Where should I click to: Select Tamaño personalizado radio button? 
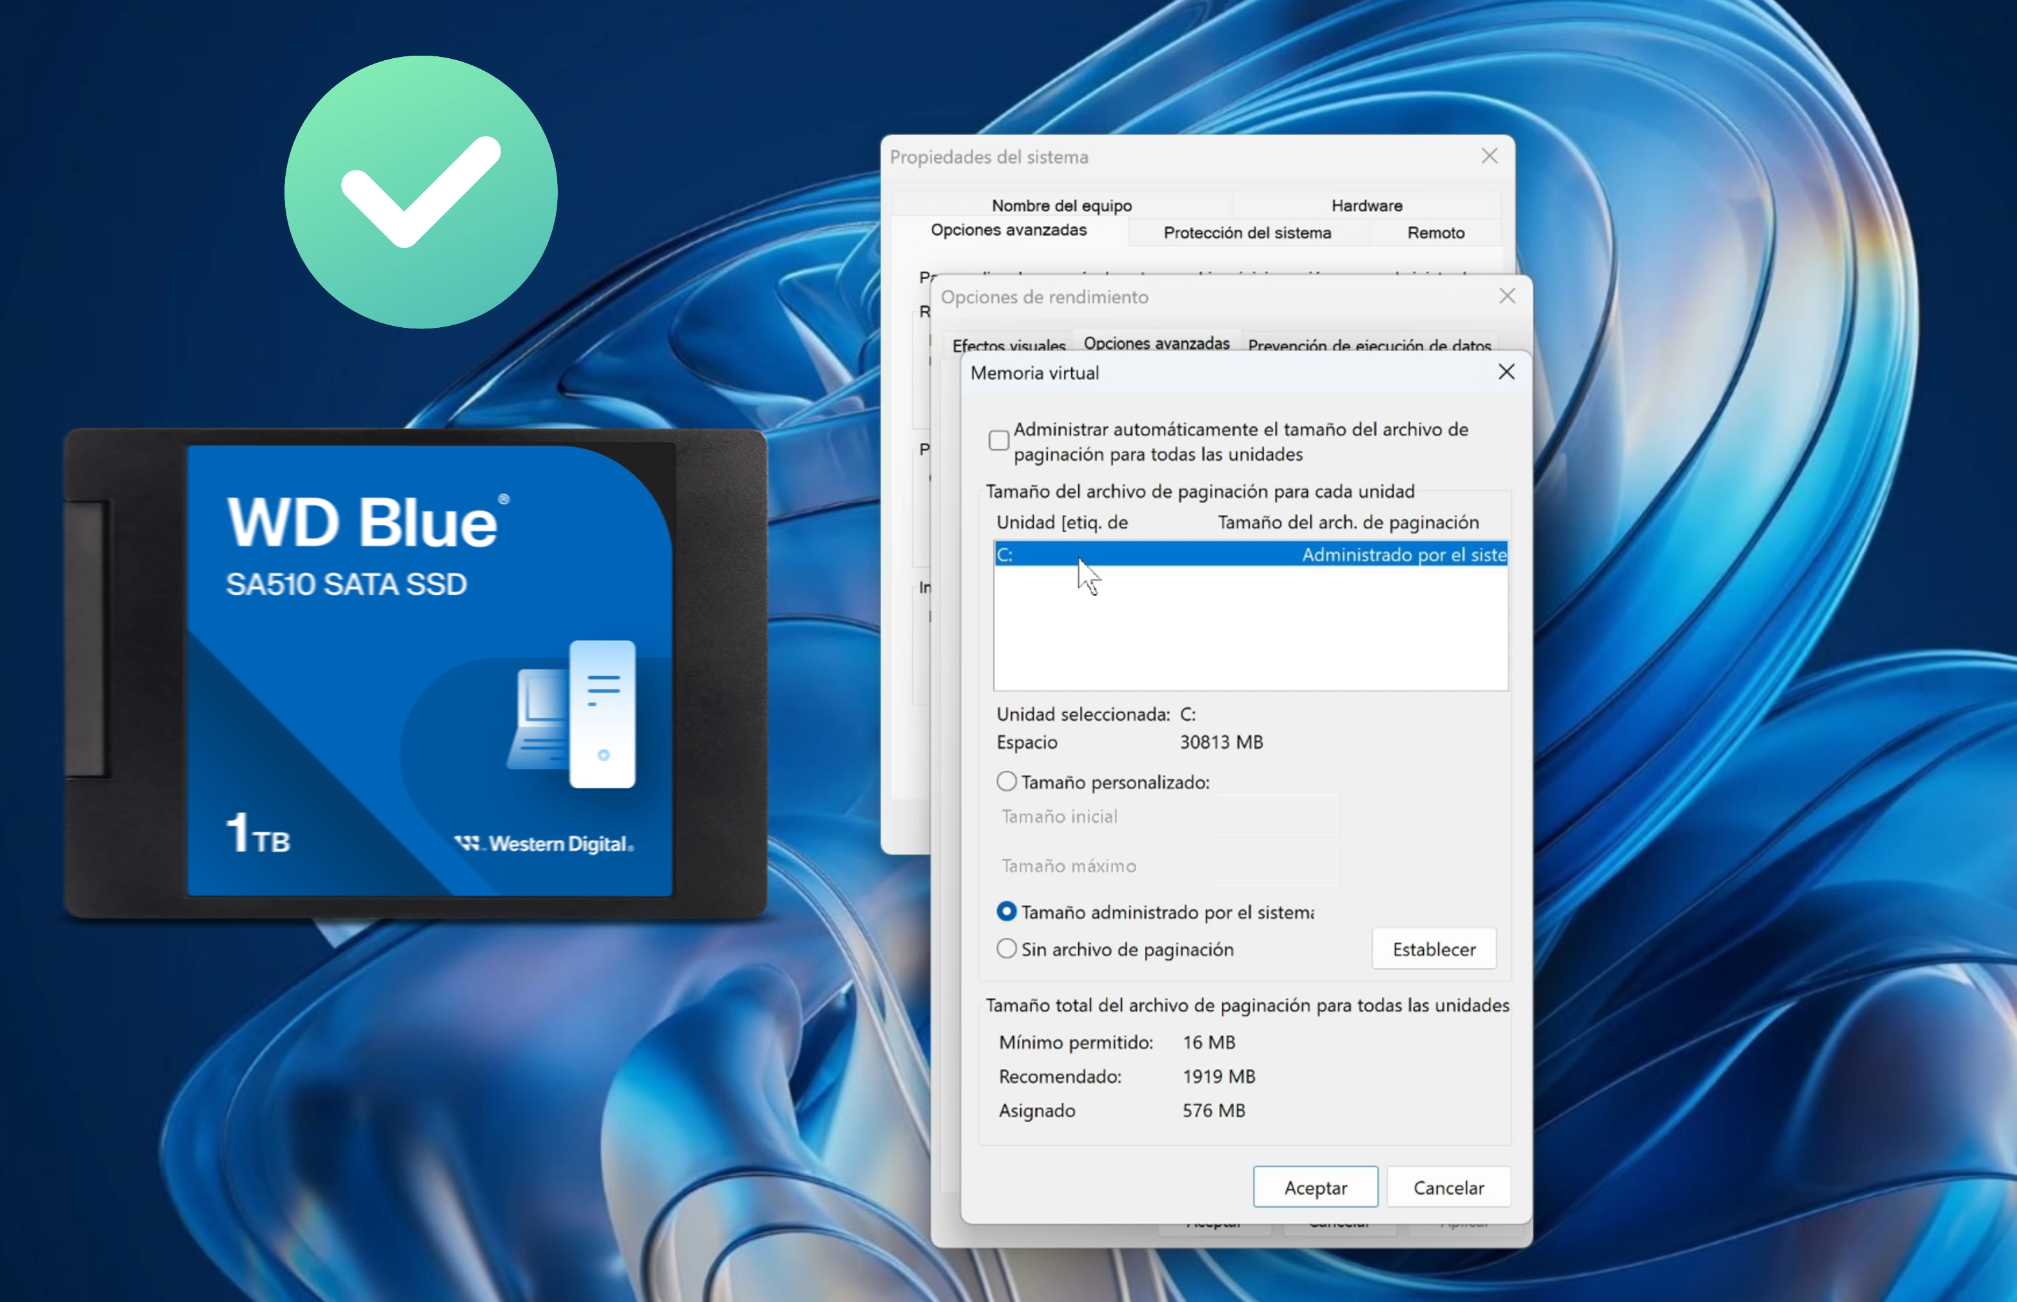pyautogui.click(x=1006, y=781)
